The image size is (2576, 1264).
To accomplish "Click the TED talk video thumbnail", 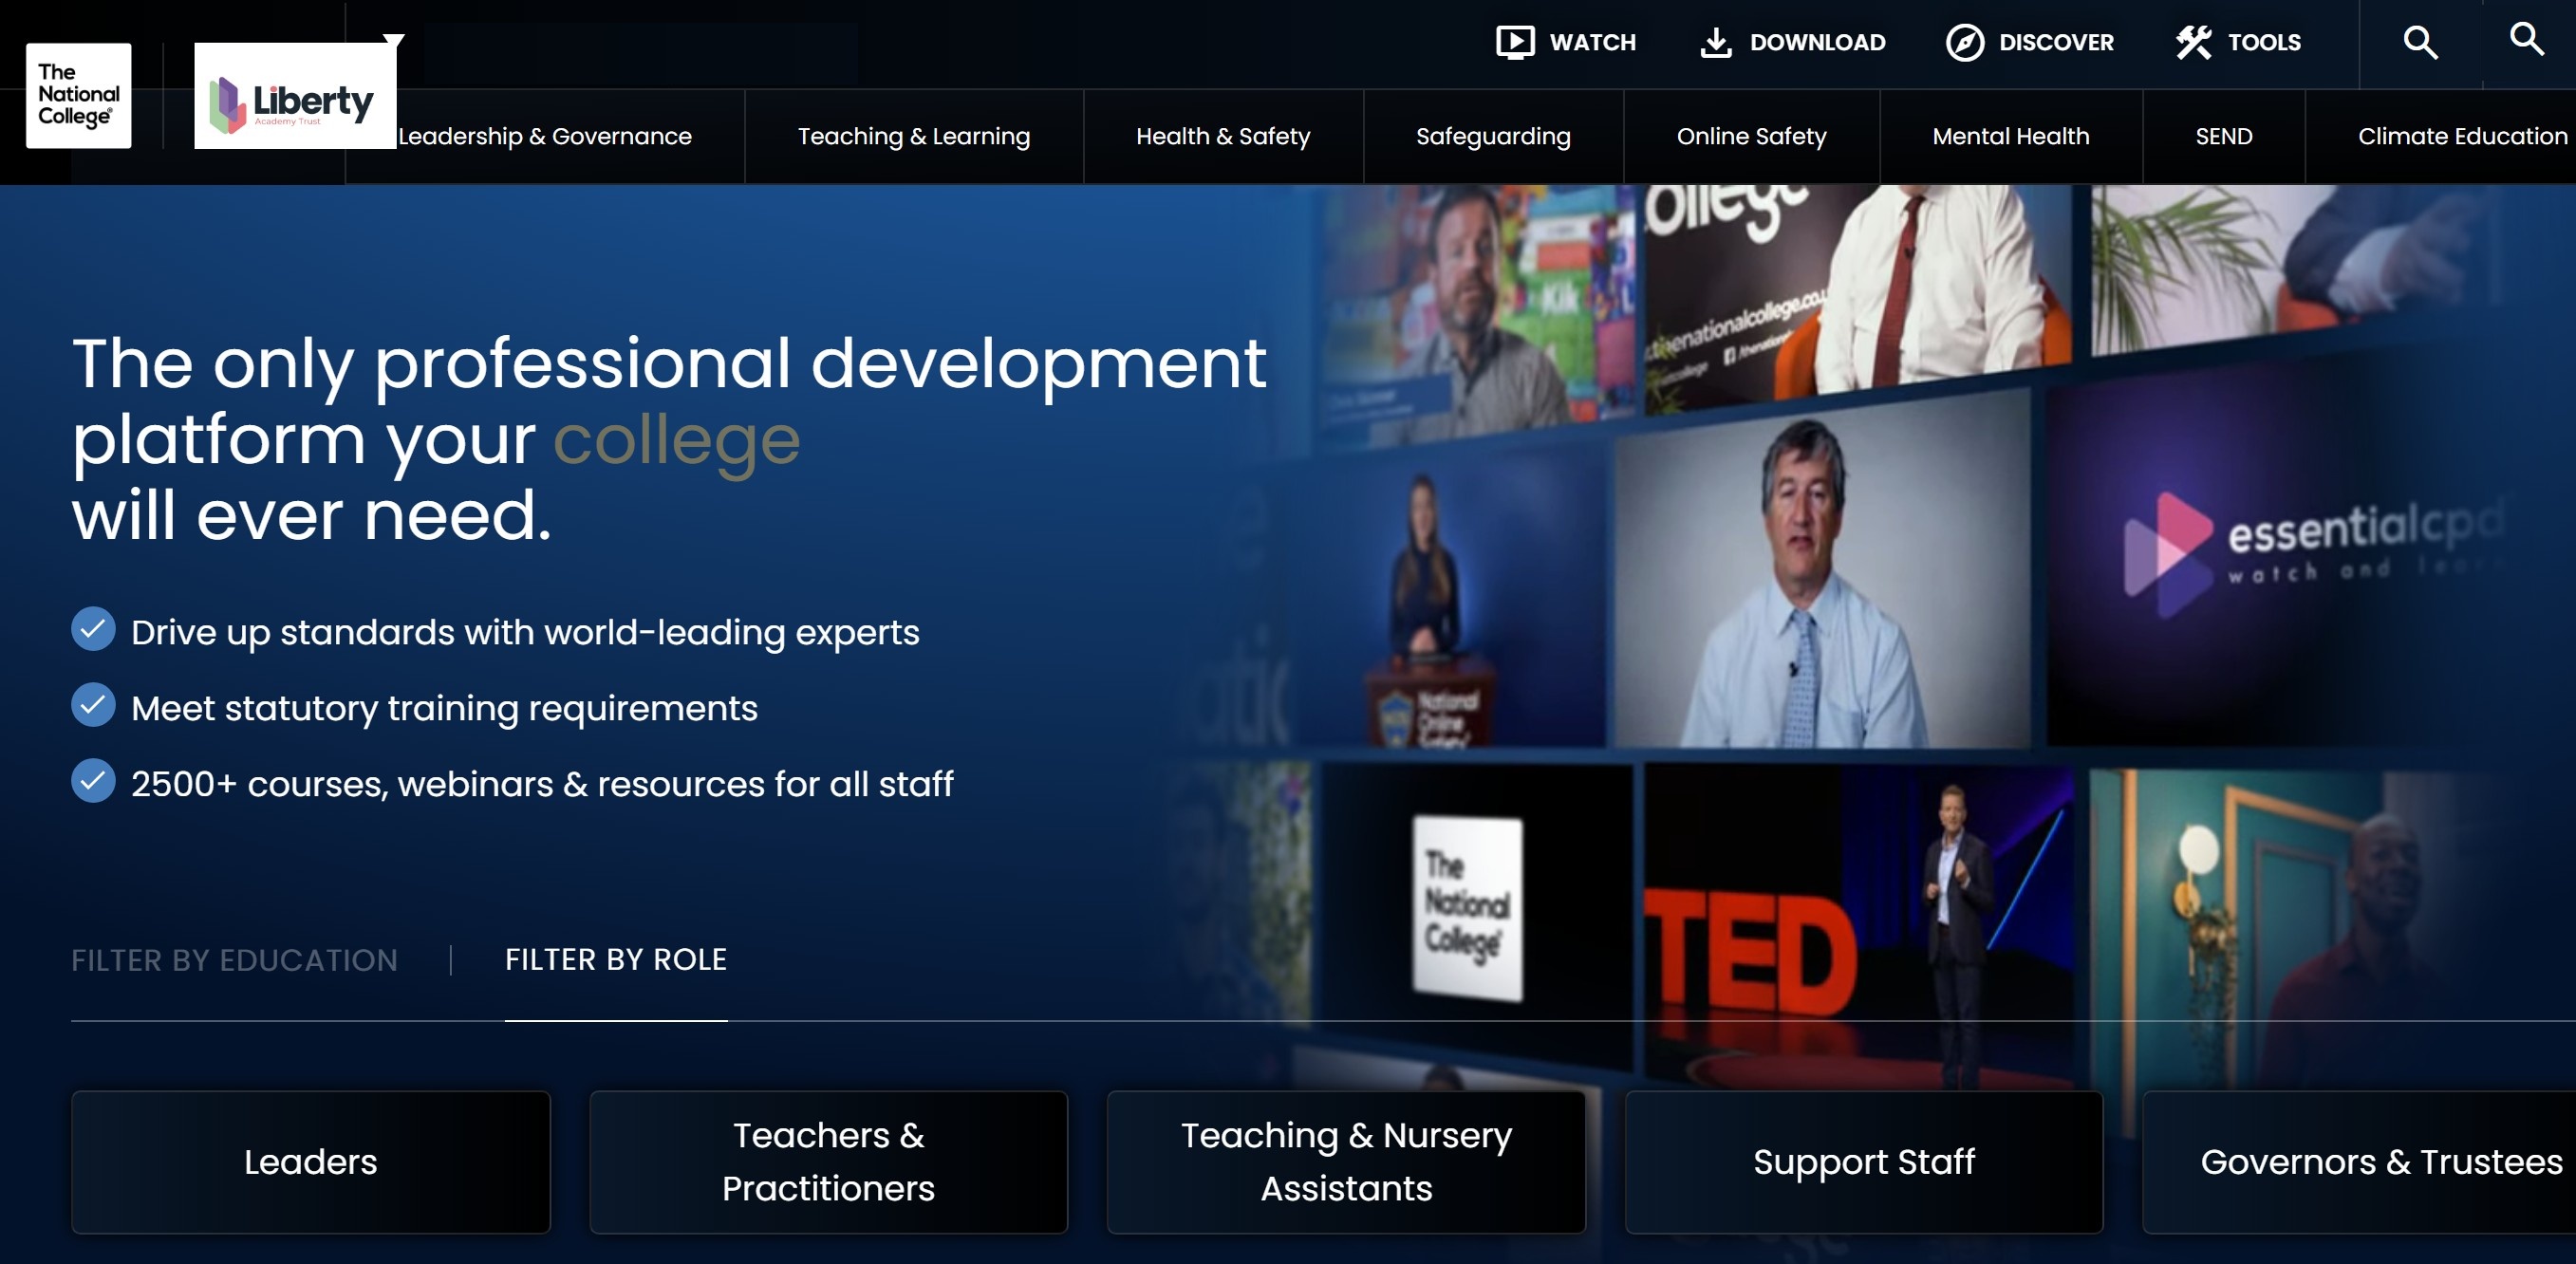I will (1859, 925).
